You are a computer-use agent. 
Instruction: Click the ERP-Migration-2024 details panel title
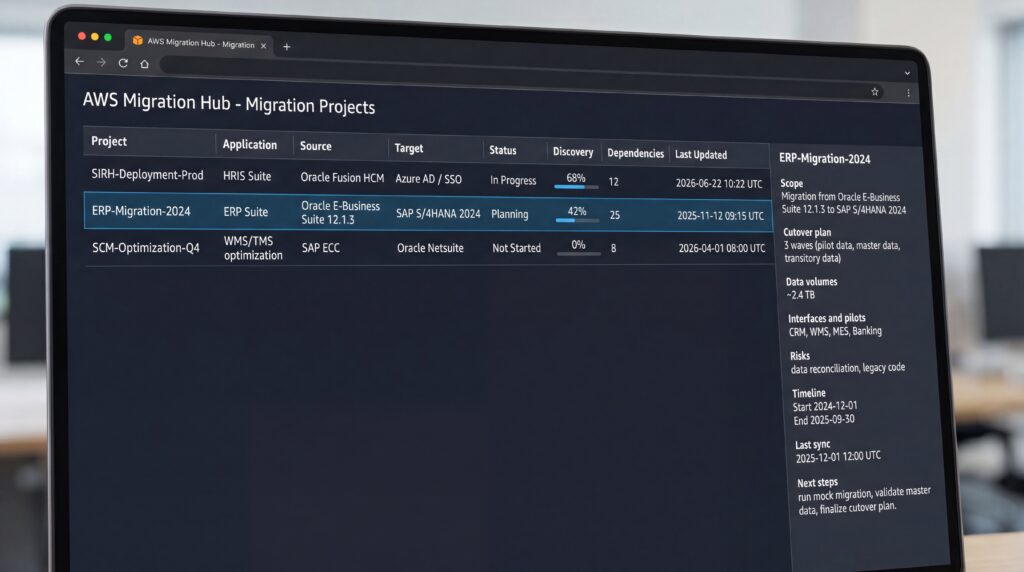click(825, 159)
